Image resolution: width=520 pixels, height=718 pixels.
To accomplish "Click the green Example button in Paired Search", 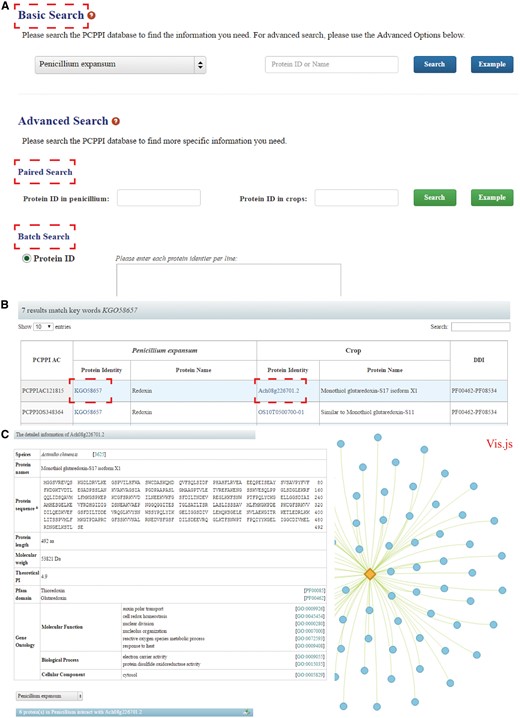I will coord(492,198).
